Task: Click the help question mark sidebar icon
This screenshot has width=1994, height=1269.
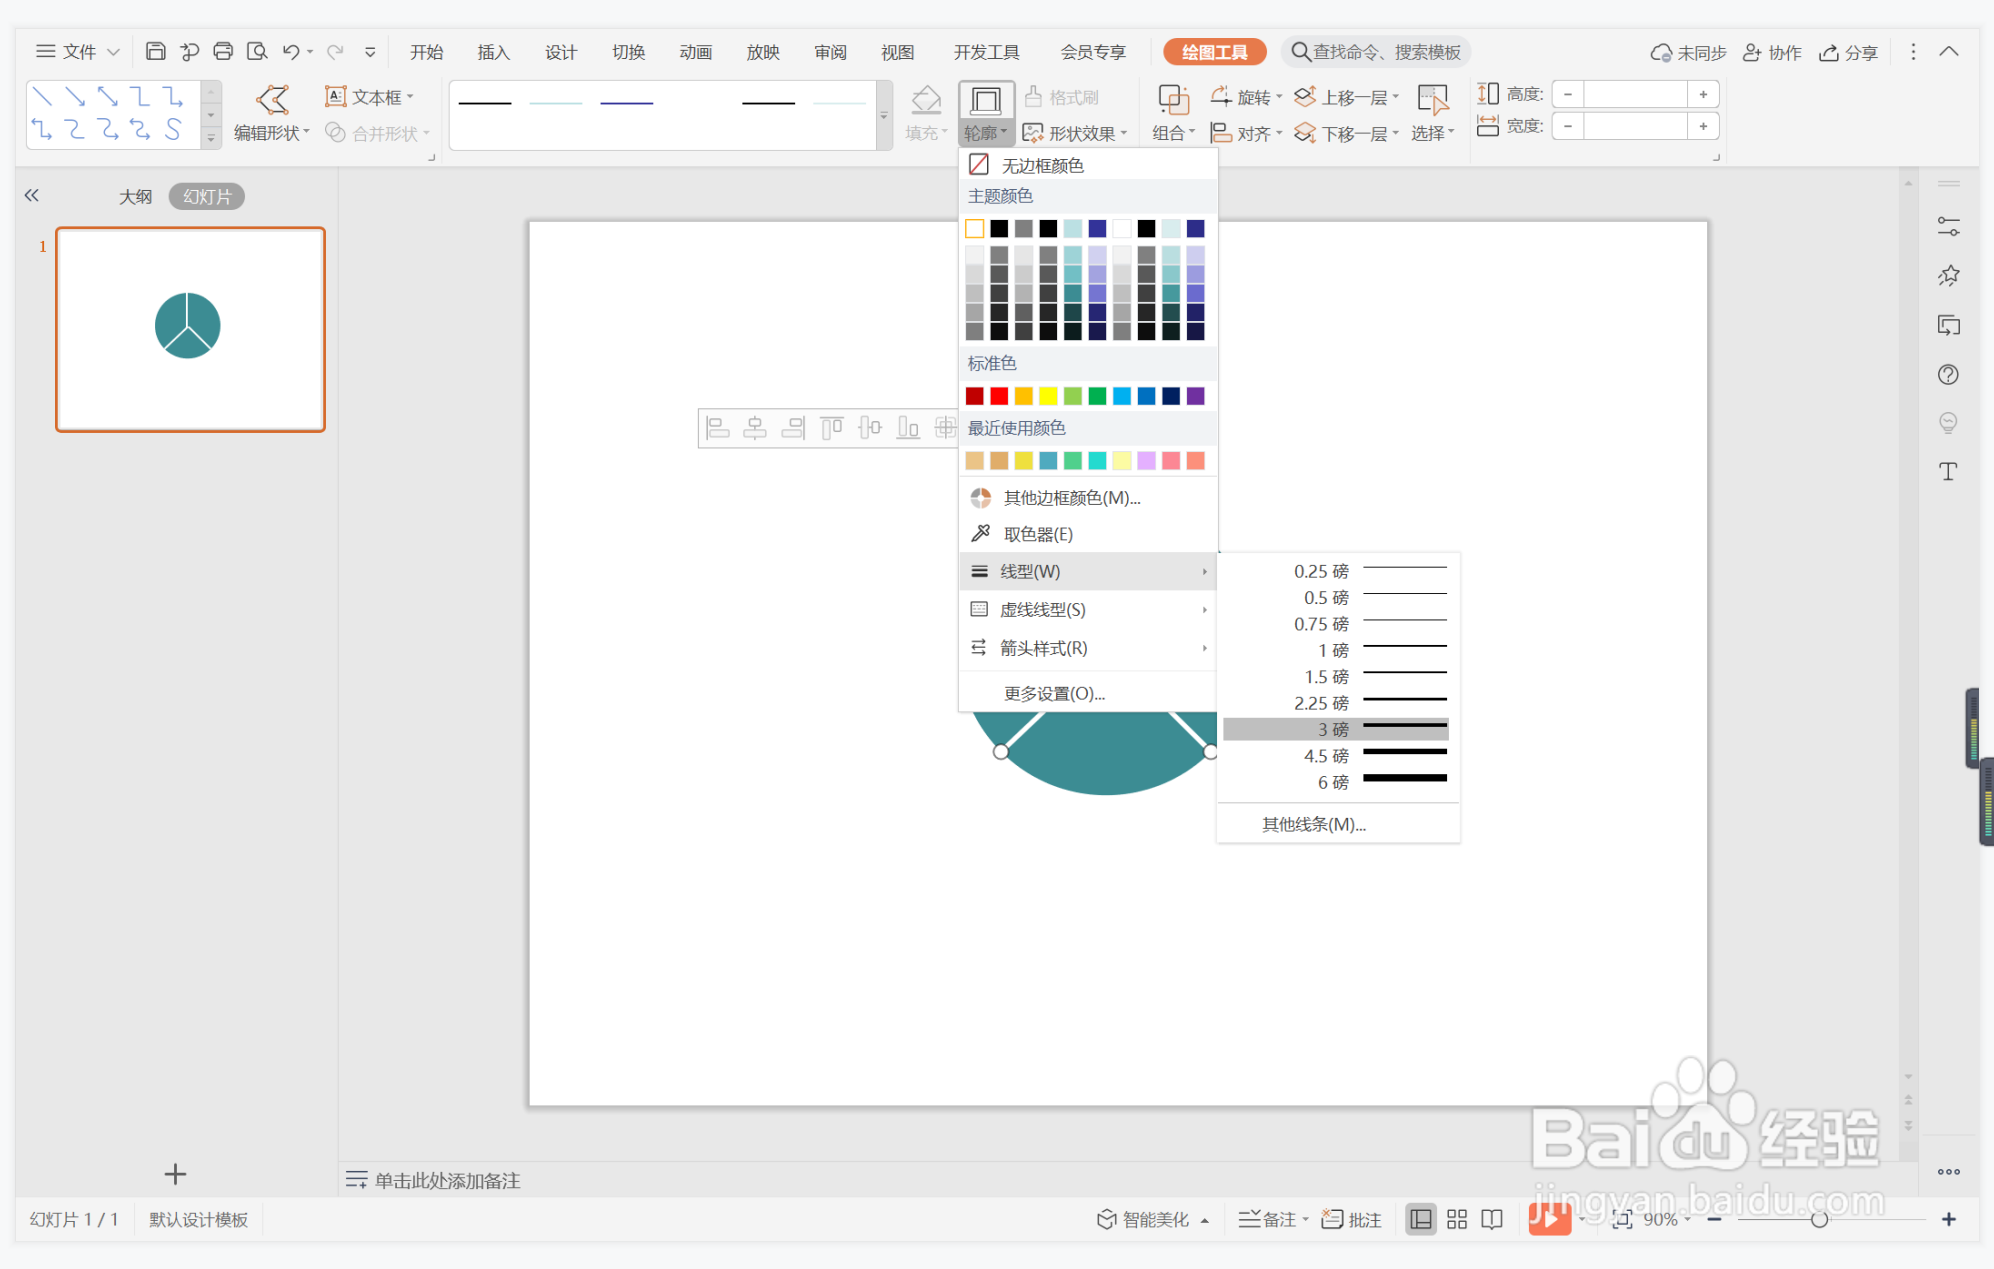Action: (x=1948, y=375)
